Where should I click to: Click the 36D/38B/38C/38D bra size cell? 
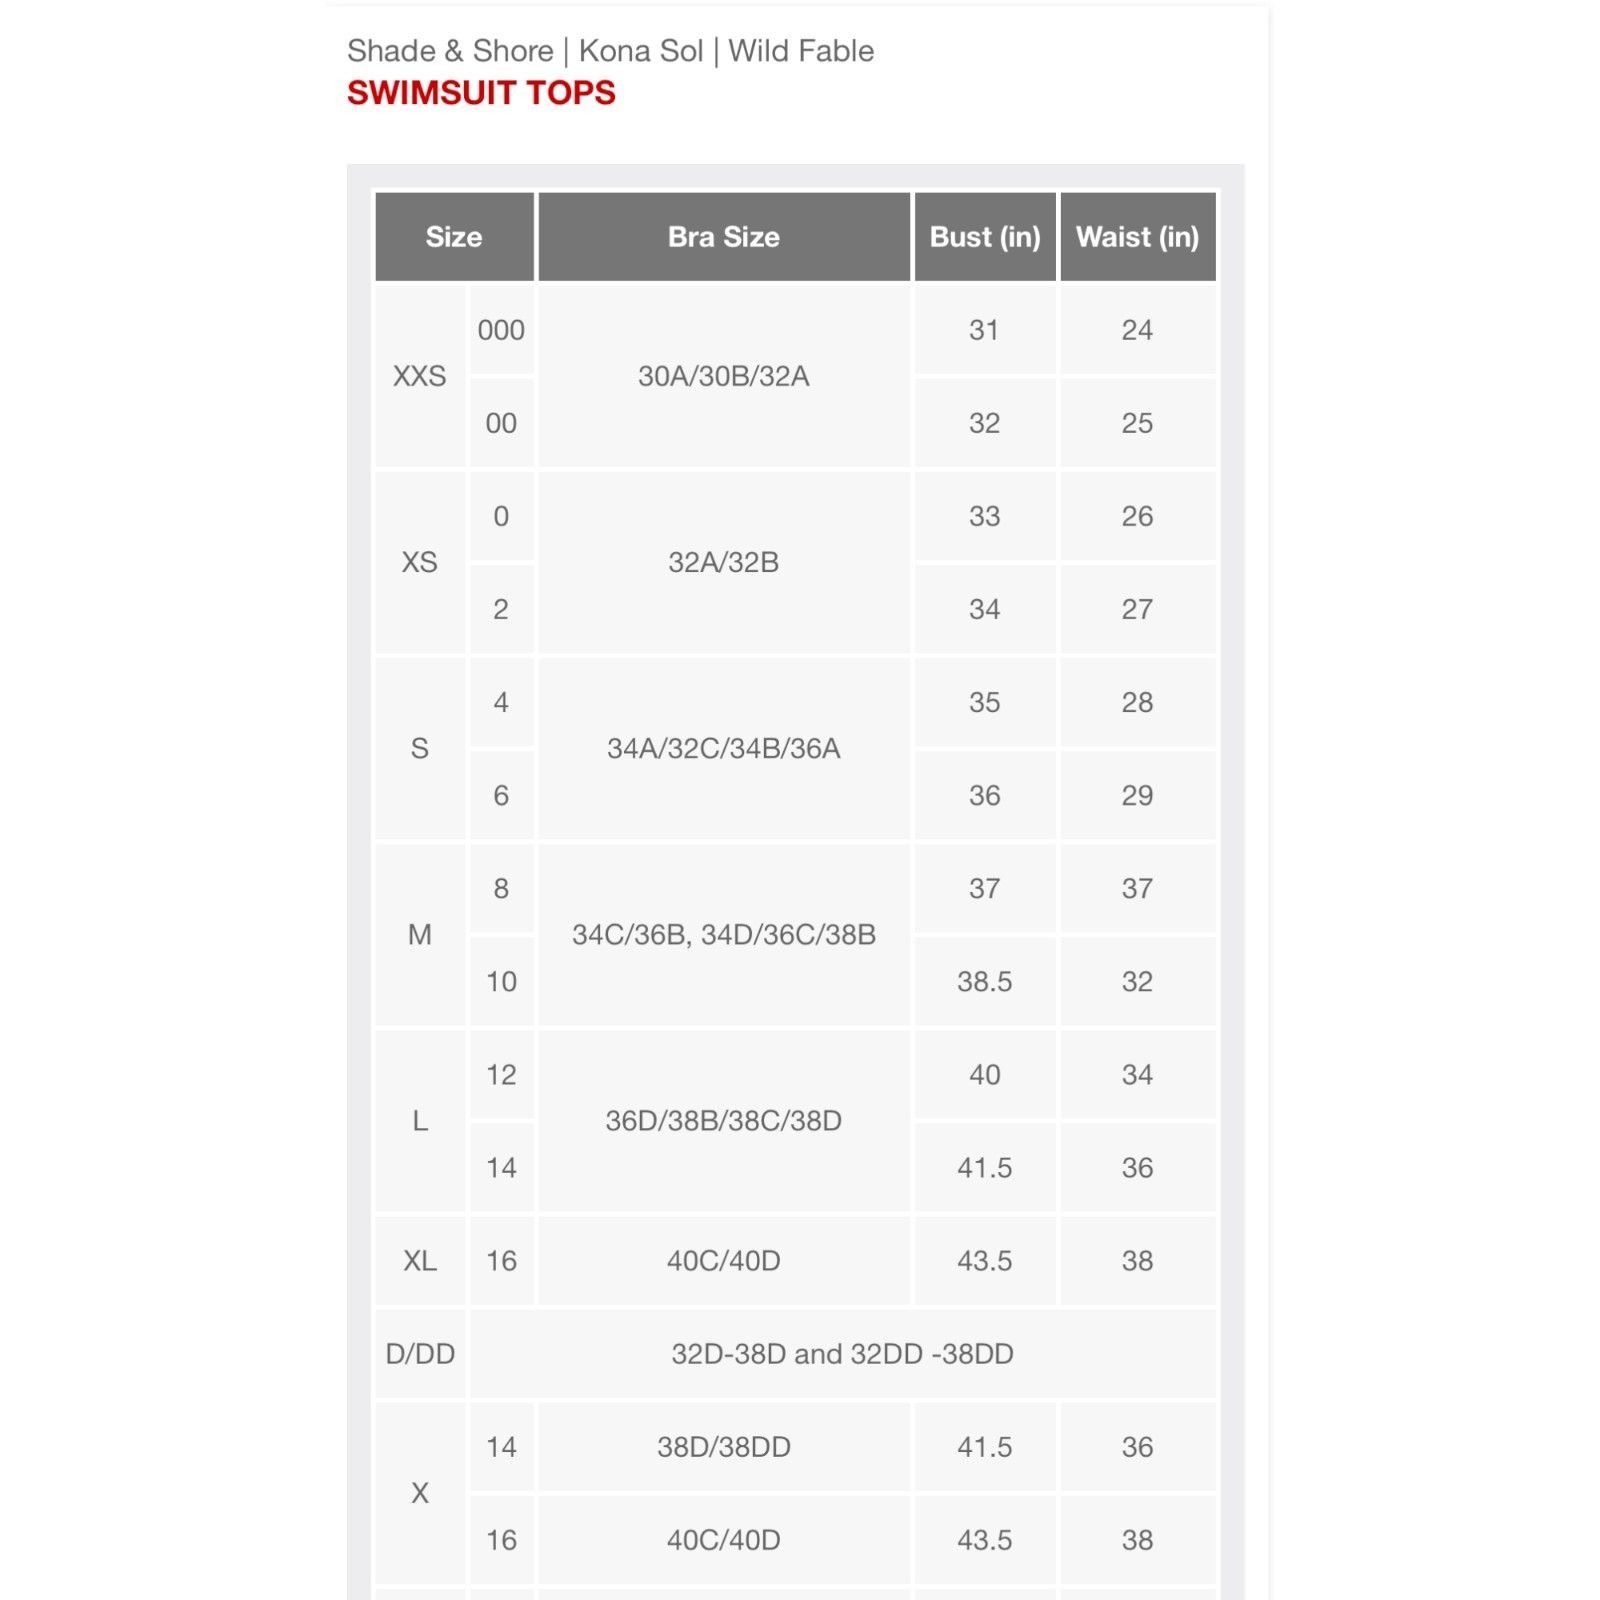point(724,1120)
